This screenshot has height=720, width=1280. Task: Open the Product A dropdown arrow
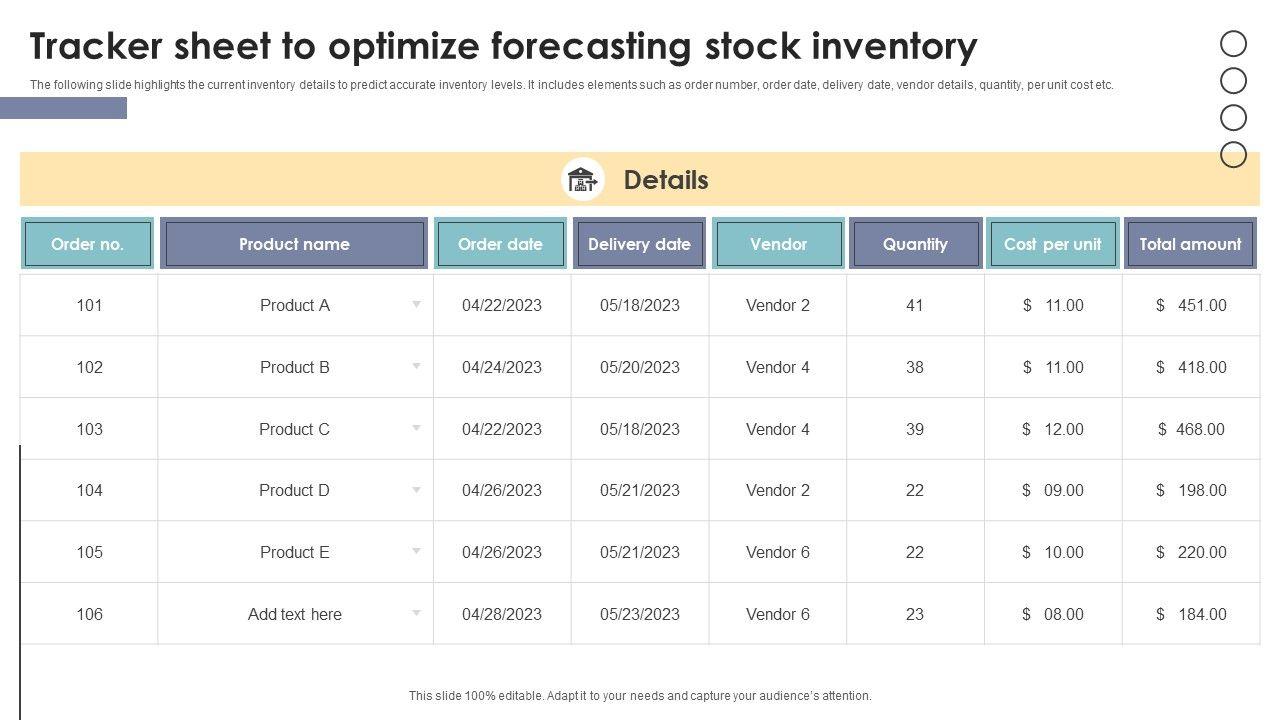pyautogui.click(x=416, y=304)
